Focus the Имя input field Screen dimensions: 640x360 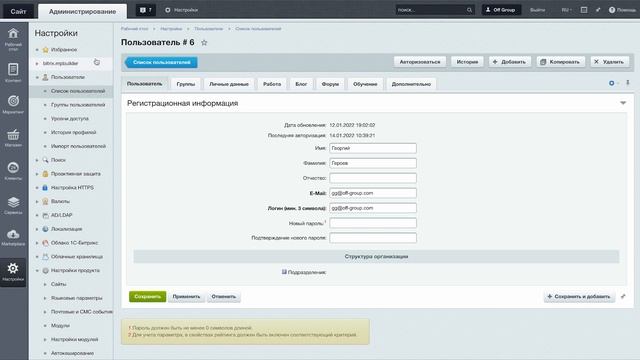[x=373, y=148]
